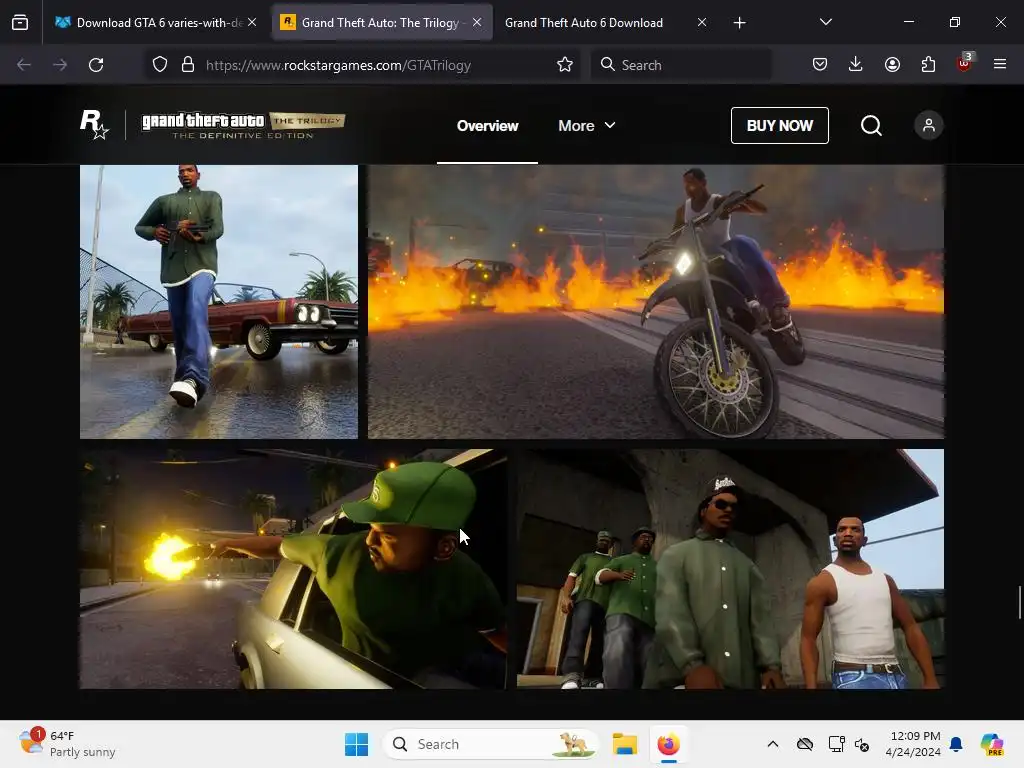
Task: Reload the current page
Action: pyautogui.click(x=96, y=65)
